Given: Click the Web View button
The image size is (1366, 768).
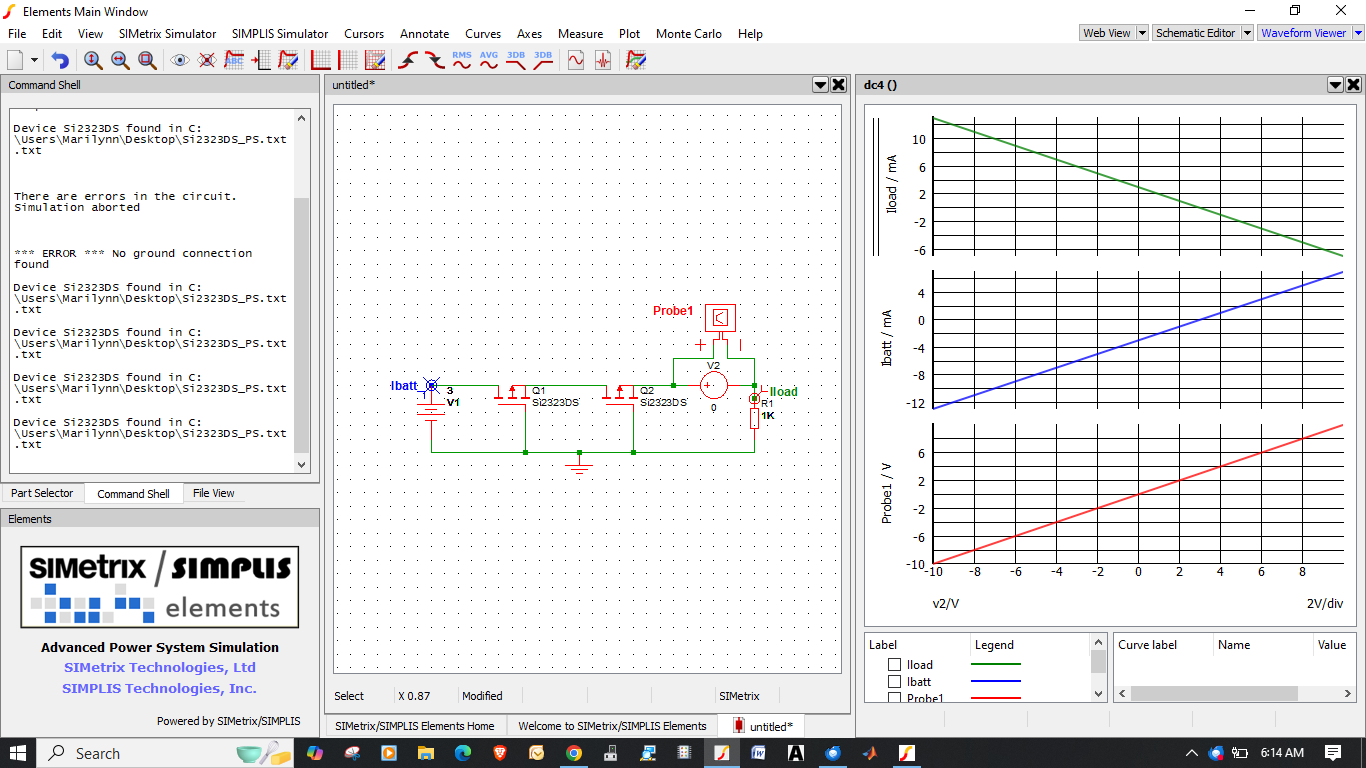Looking at the screenshot, I should click(1107, 33).
